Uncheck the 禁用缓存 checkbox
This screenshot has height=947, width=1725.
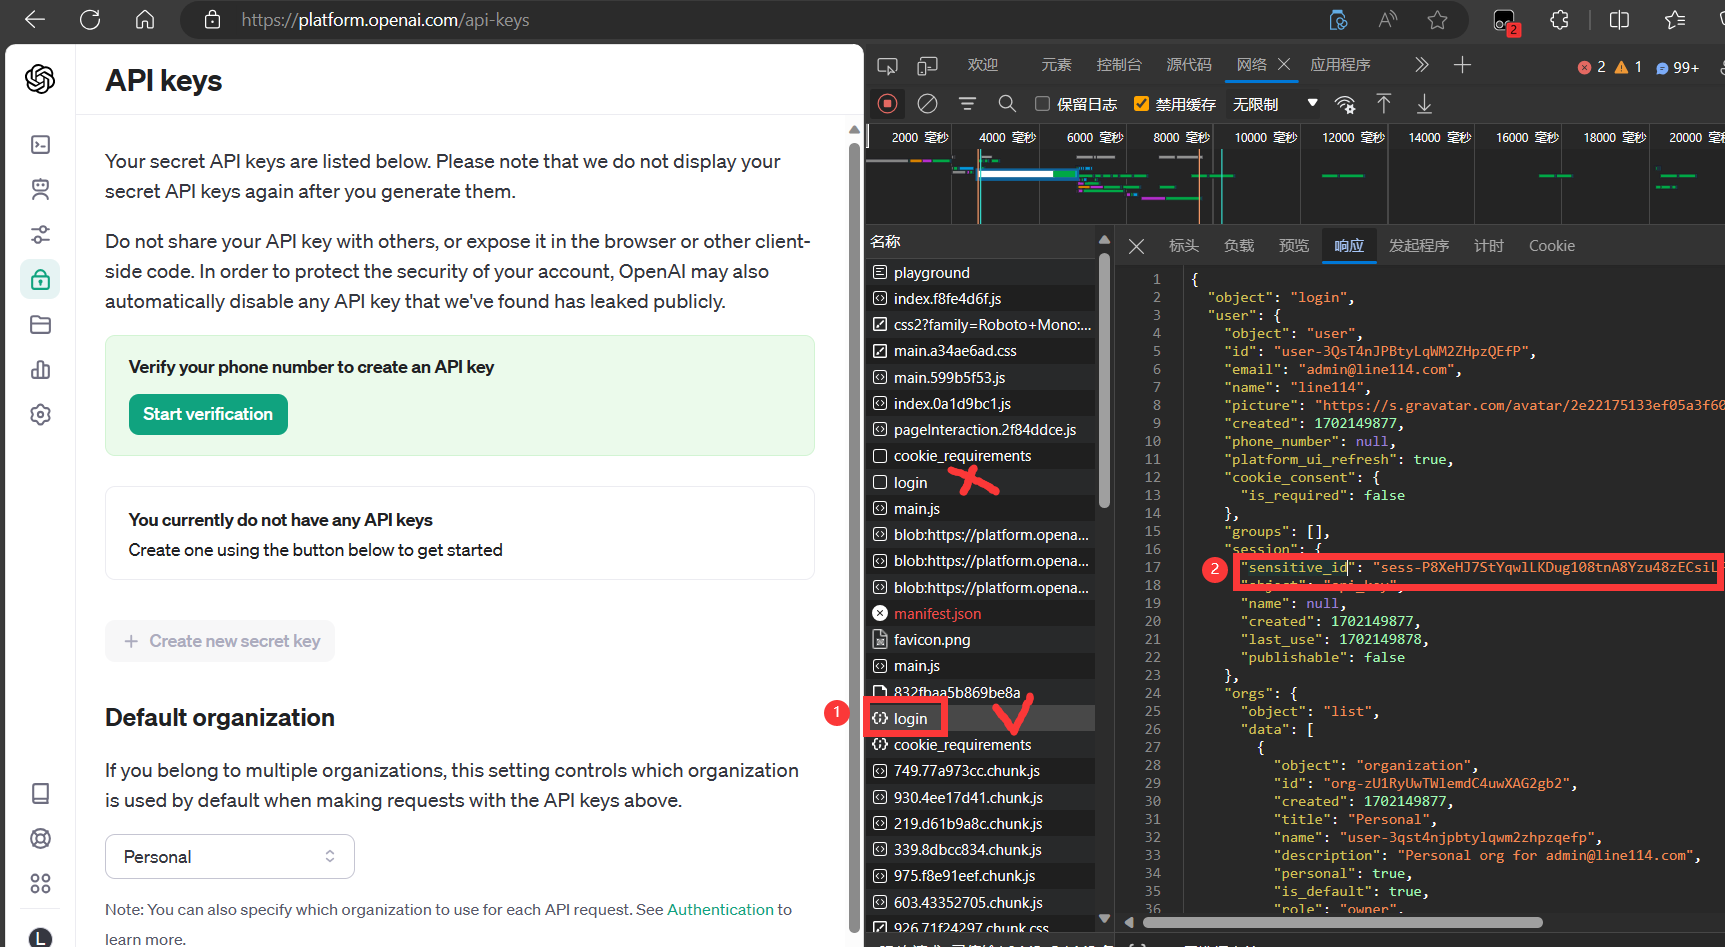(x=1141, y=104)
